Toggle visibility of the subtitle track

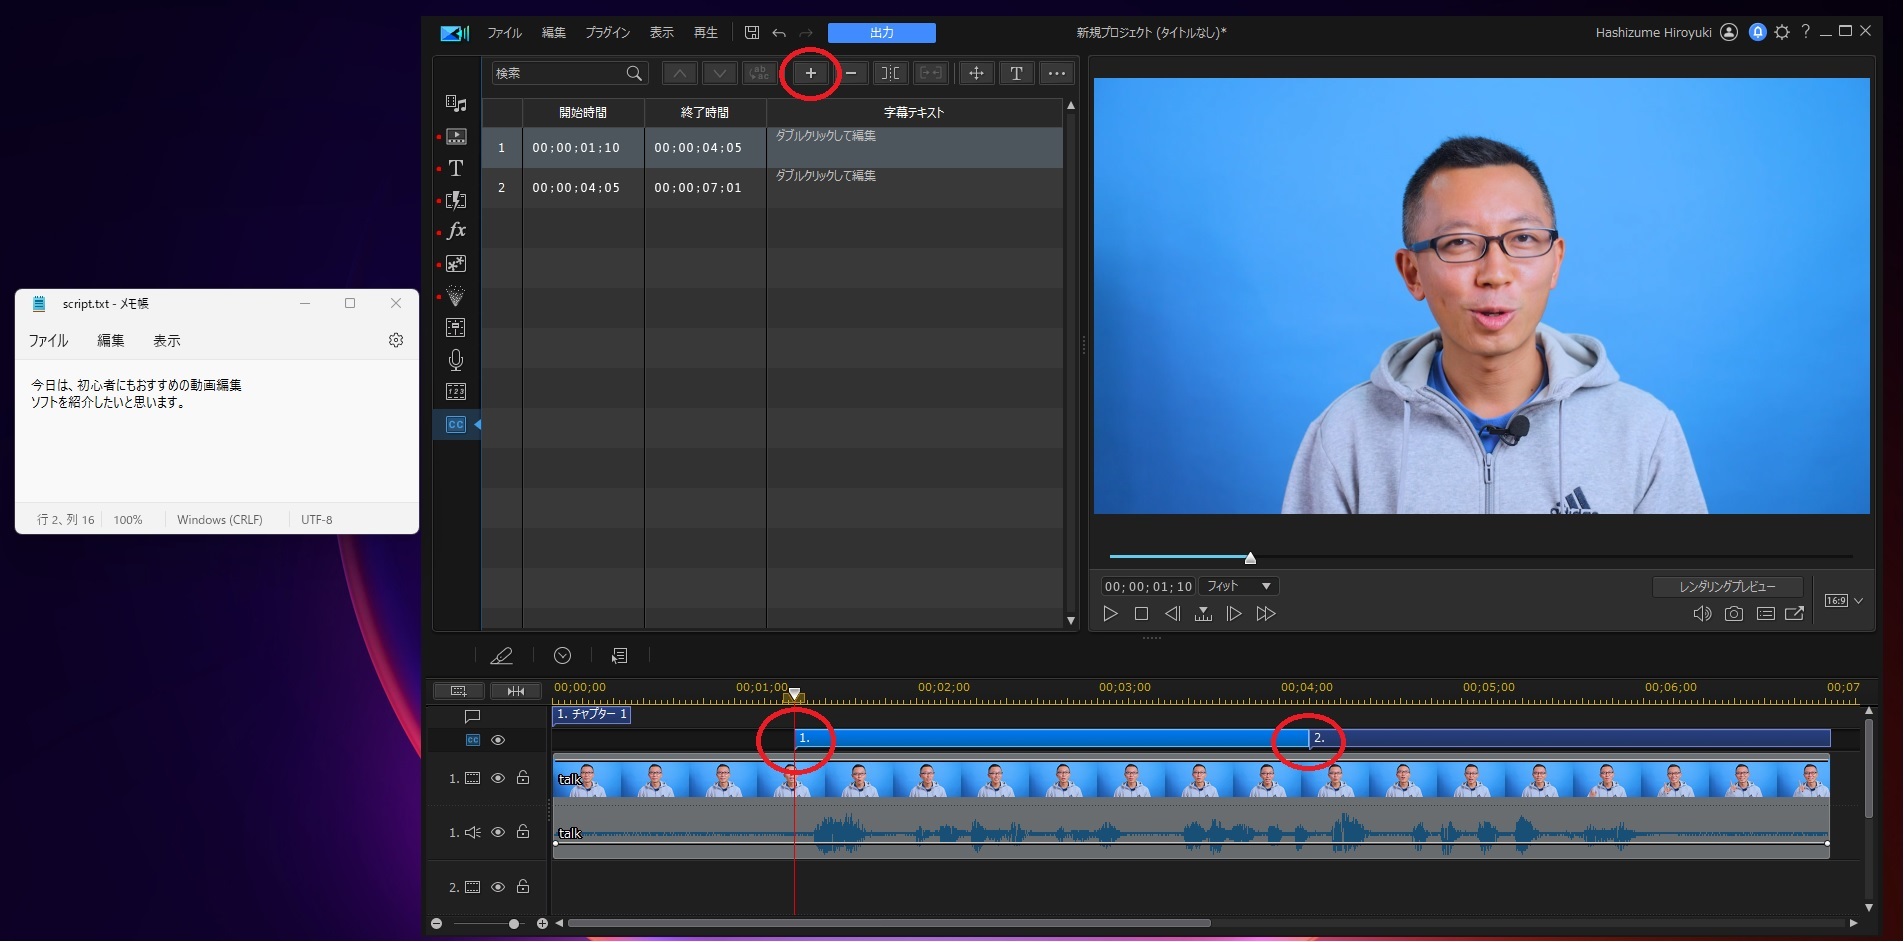(x=498, y=740)
